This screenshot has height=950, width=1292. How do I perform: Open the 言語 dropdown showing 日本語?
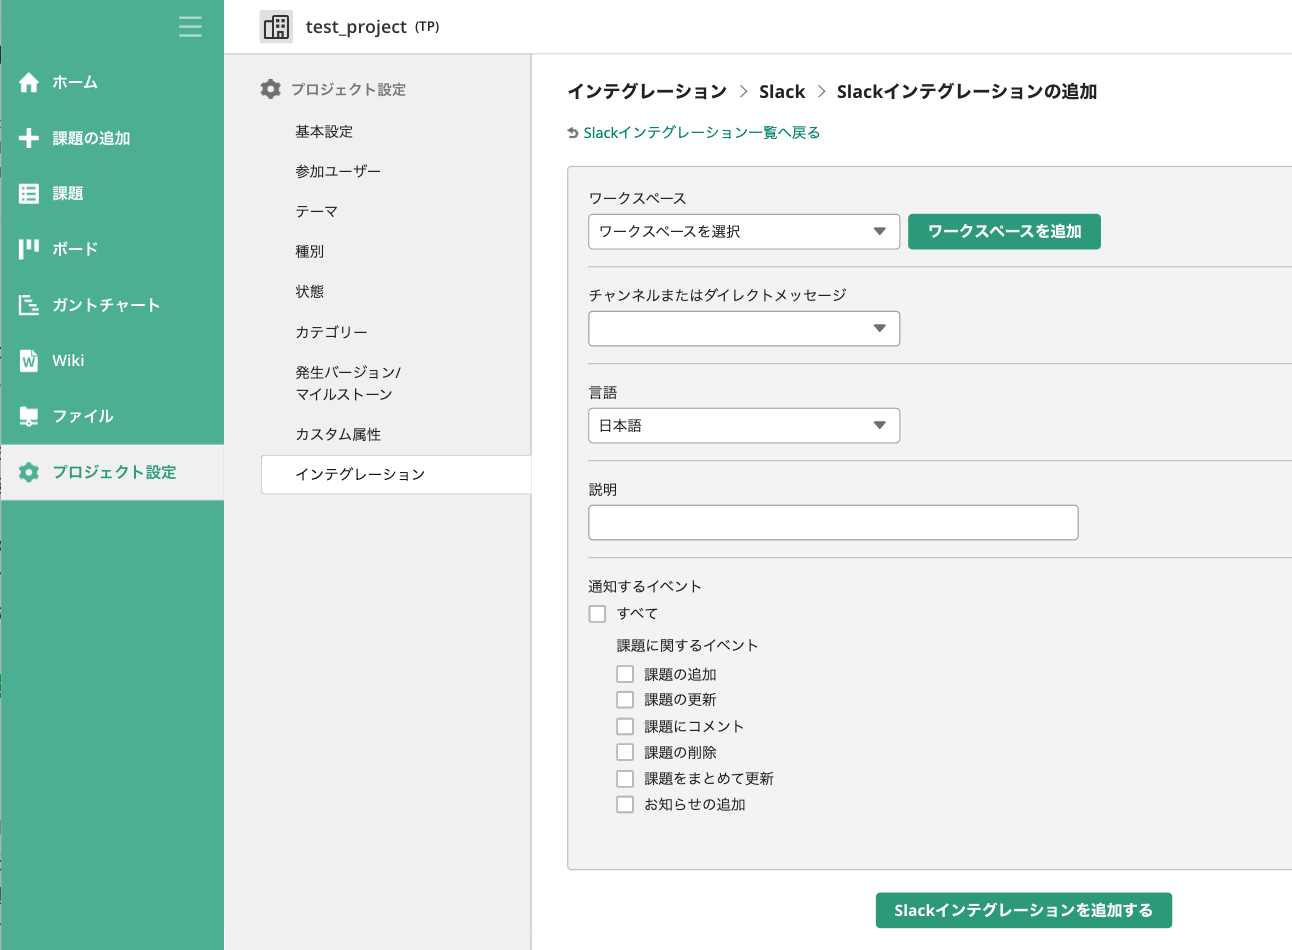click(x=743, y=425)
